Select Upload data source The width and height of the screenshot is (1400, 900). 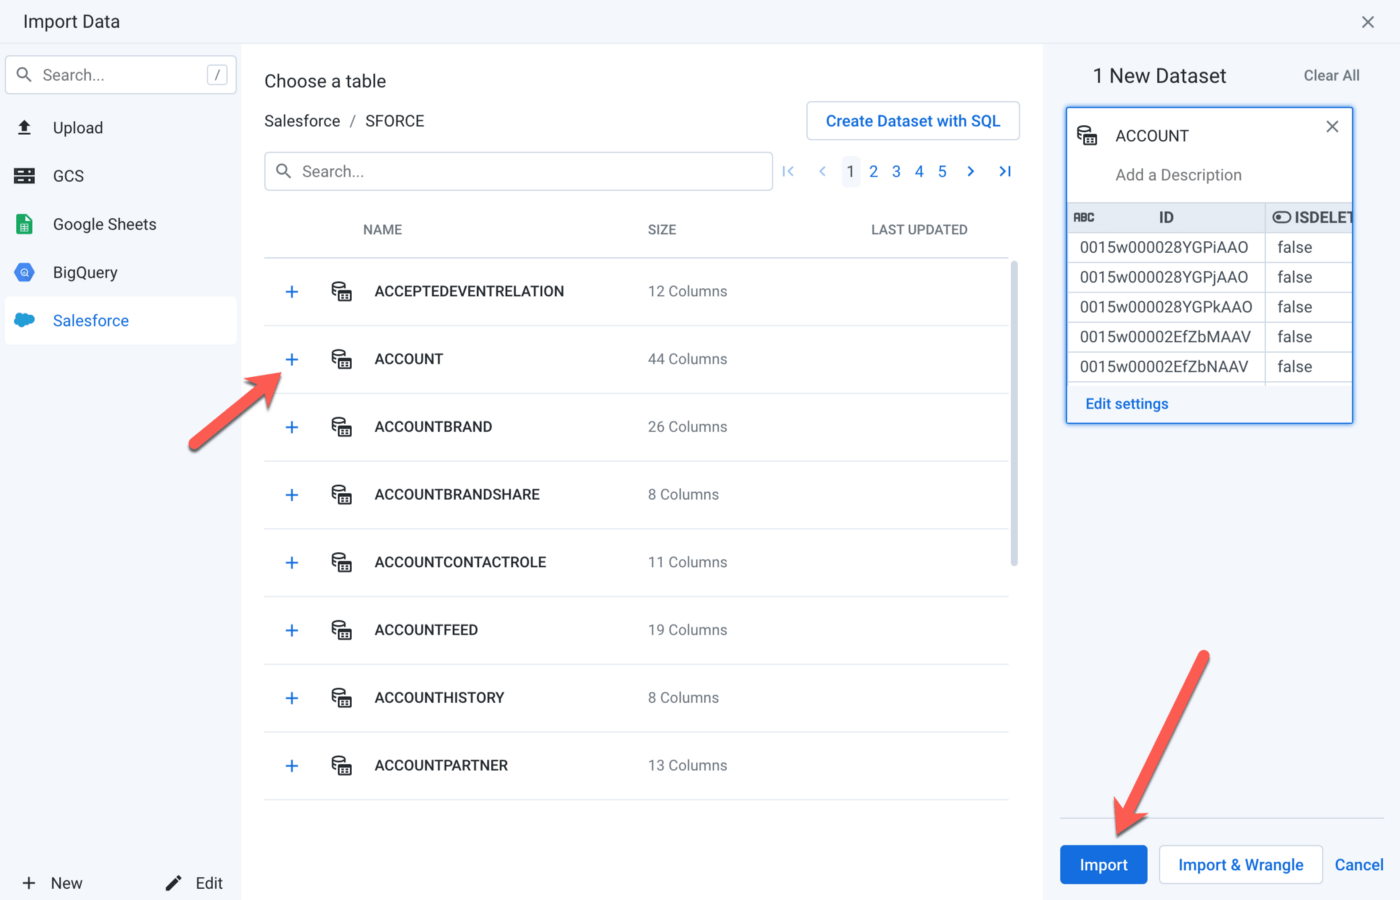[x=121, y=128]
